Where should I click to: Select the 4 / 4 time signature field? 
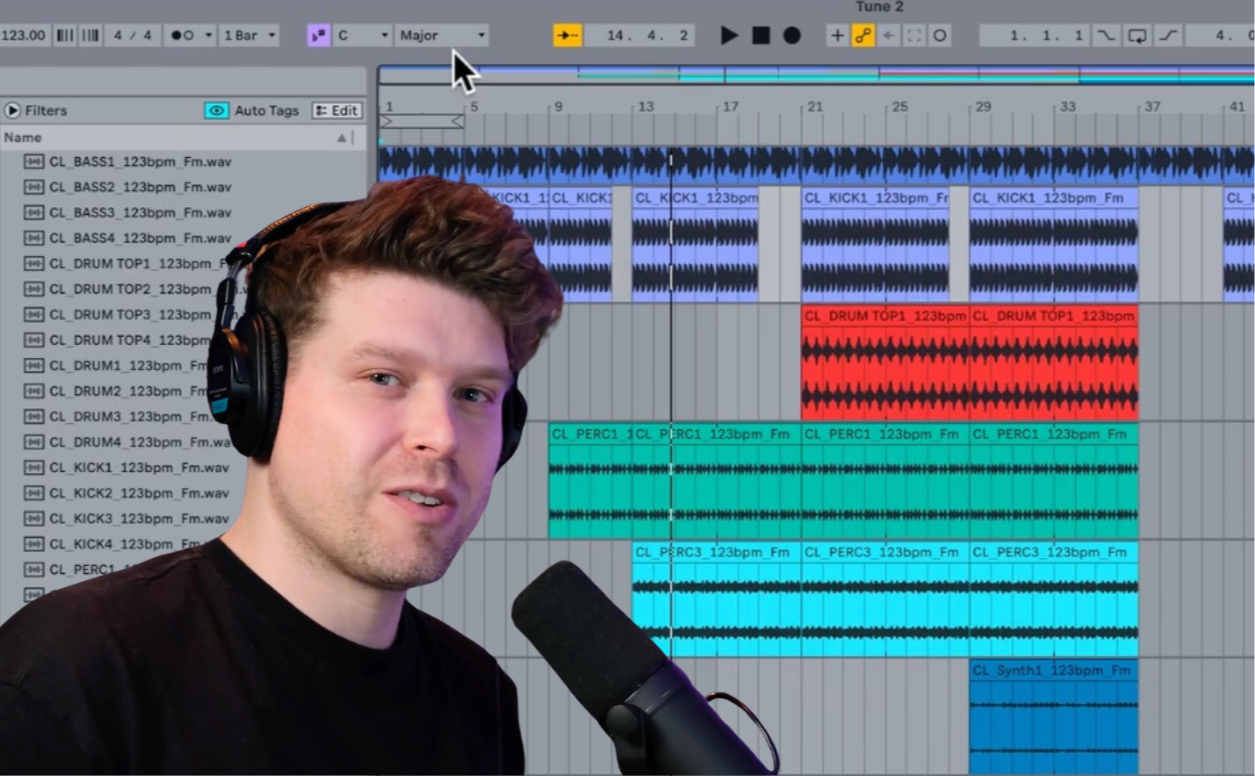pos(133,35)
